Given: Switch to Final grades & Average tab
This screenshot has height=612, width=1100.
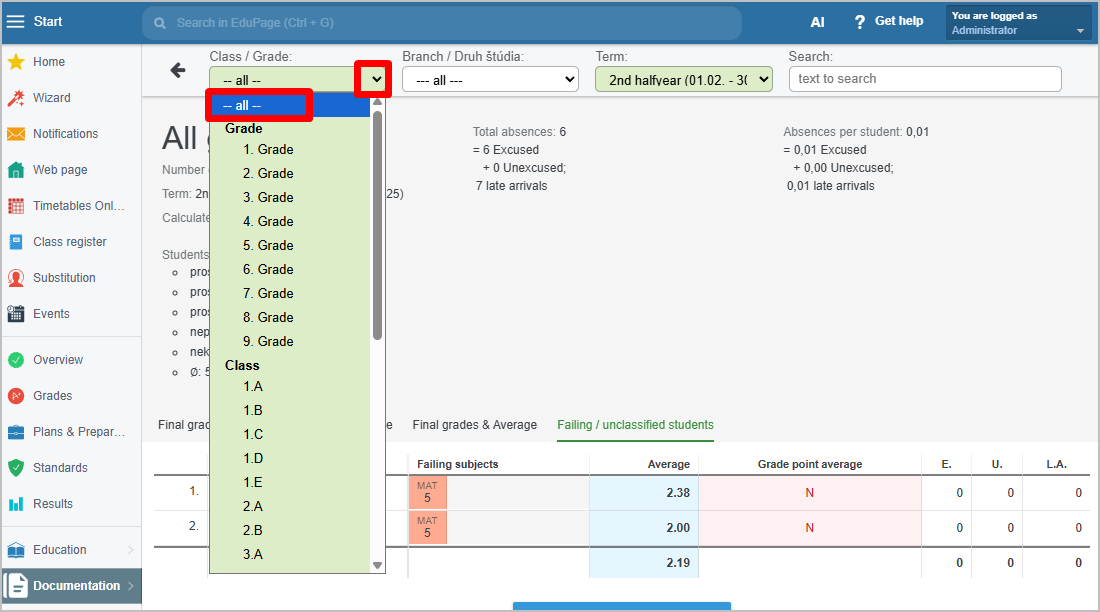Looking at the screenshot, I should 475,425.
